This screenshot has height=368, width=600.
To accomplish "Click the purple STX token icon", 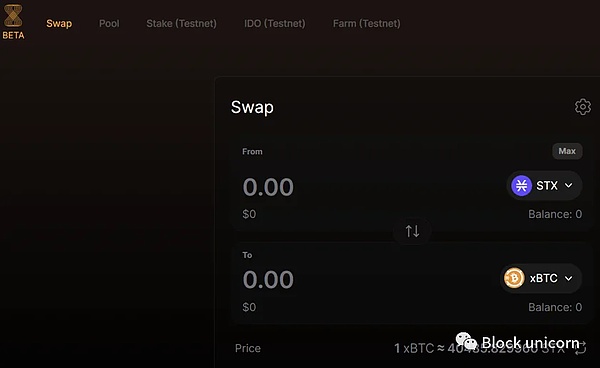I will pyautogui.click(x=521, y=186).
